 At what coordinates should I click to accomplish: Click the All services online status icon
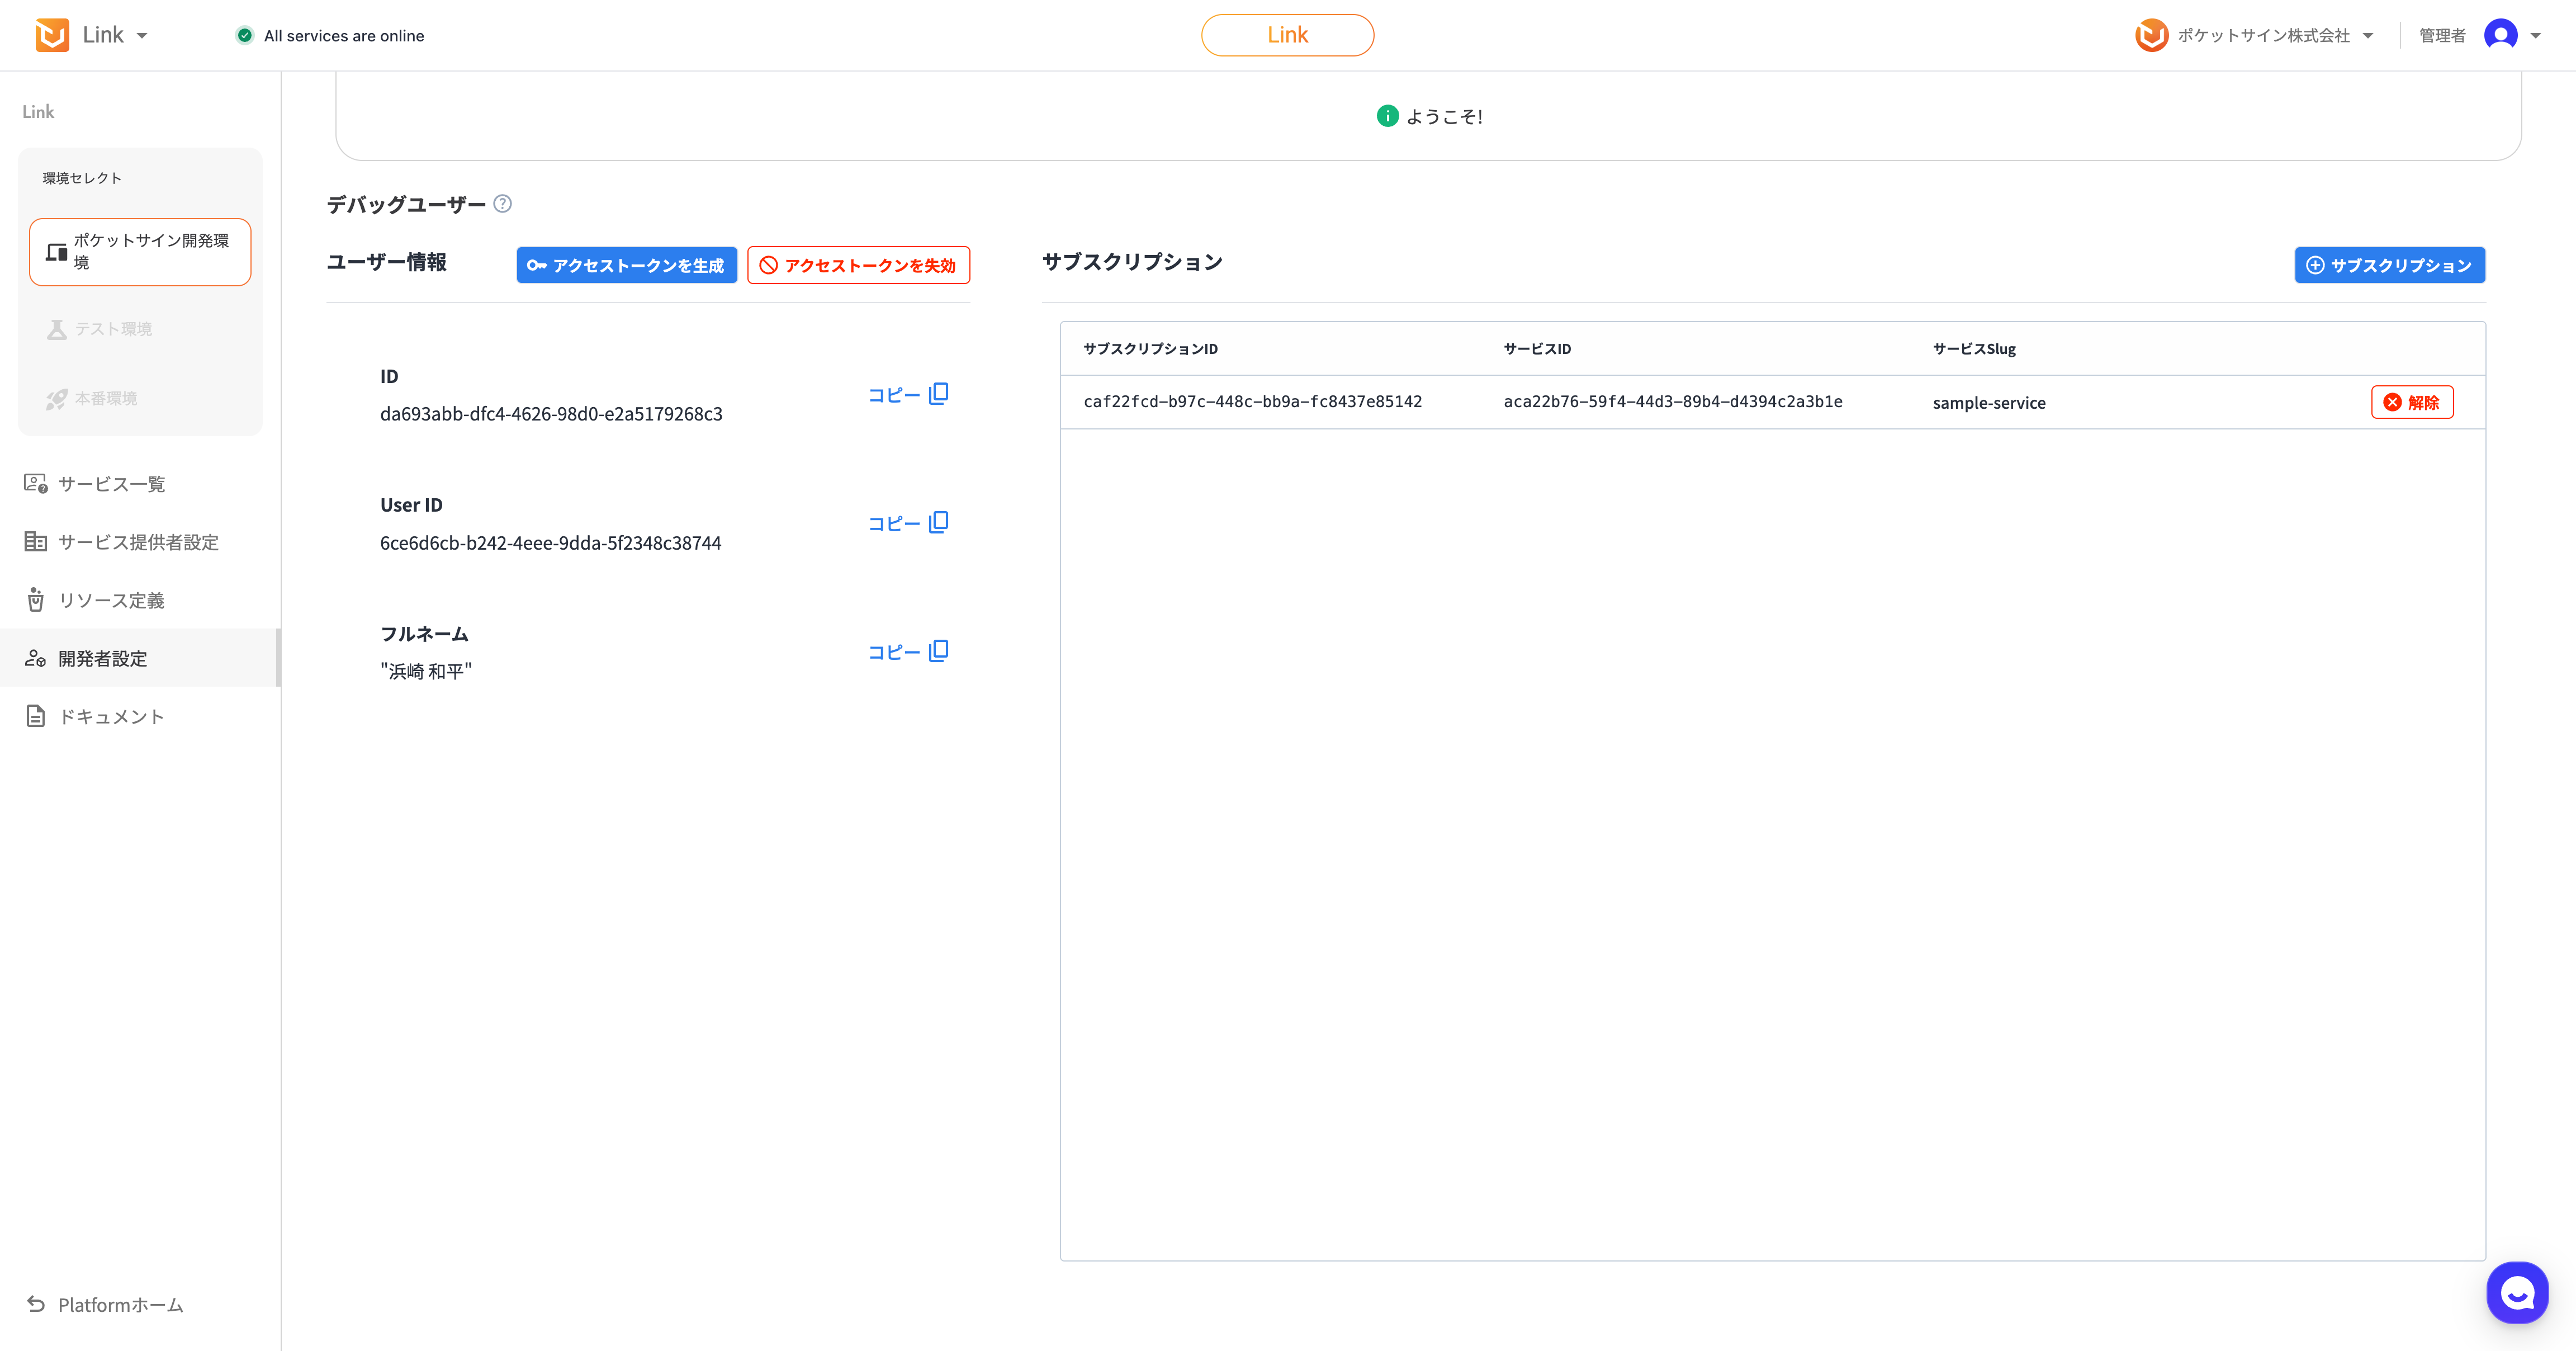tap(245, 36)
